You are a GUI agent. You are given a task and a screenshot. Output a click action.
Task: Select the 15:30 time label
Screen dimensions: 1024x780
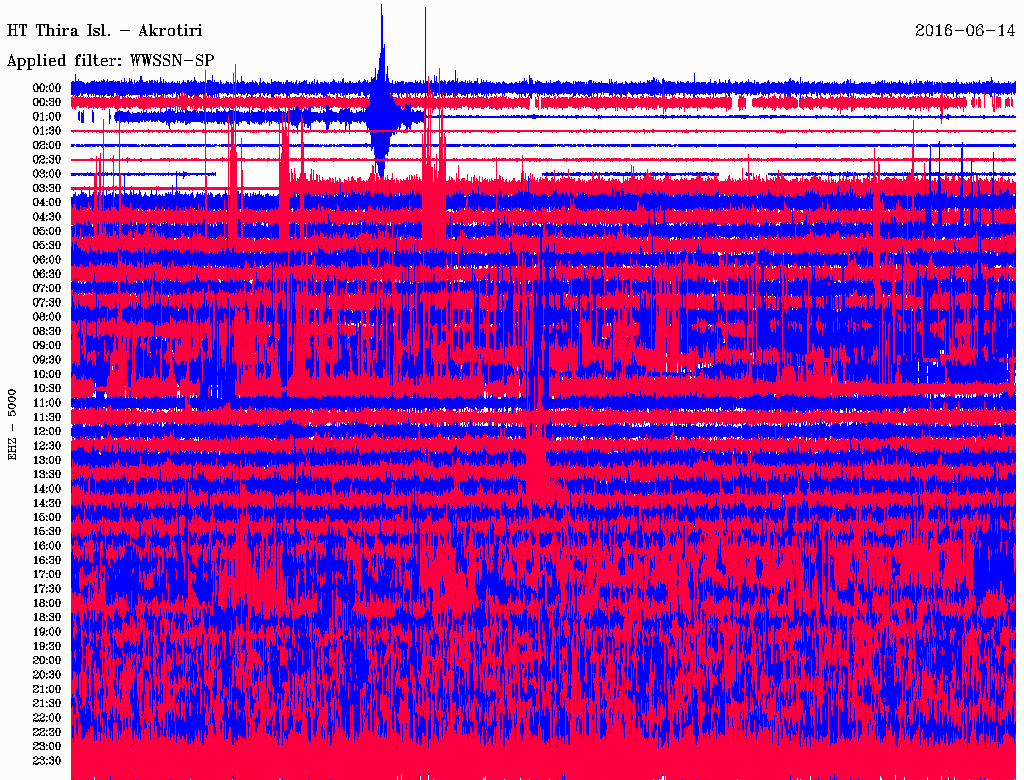click(x=47, y=532)
